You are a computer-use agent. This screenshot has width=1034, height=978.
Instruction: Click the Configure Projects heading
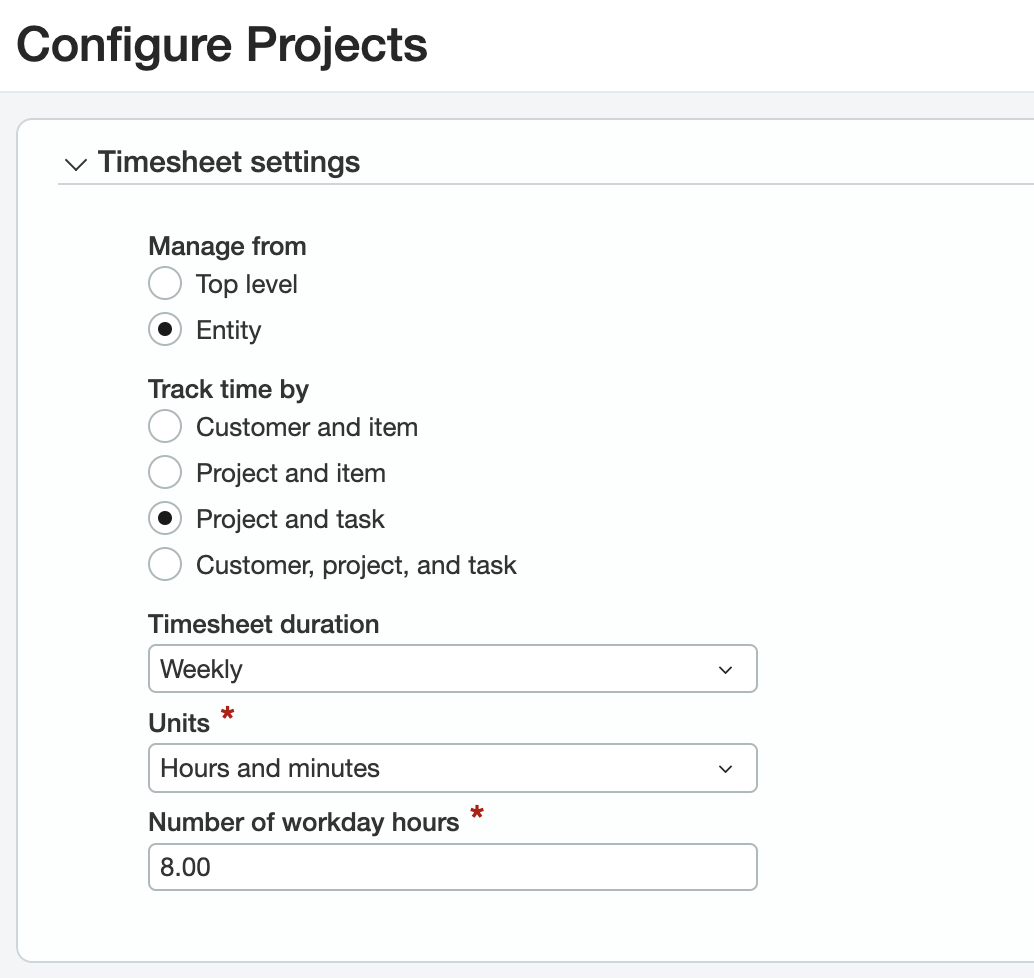(x=222, y=44)
